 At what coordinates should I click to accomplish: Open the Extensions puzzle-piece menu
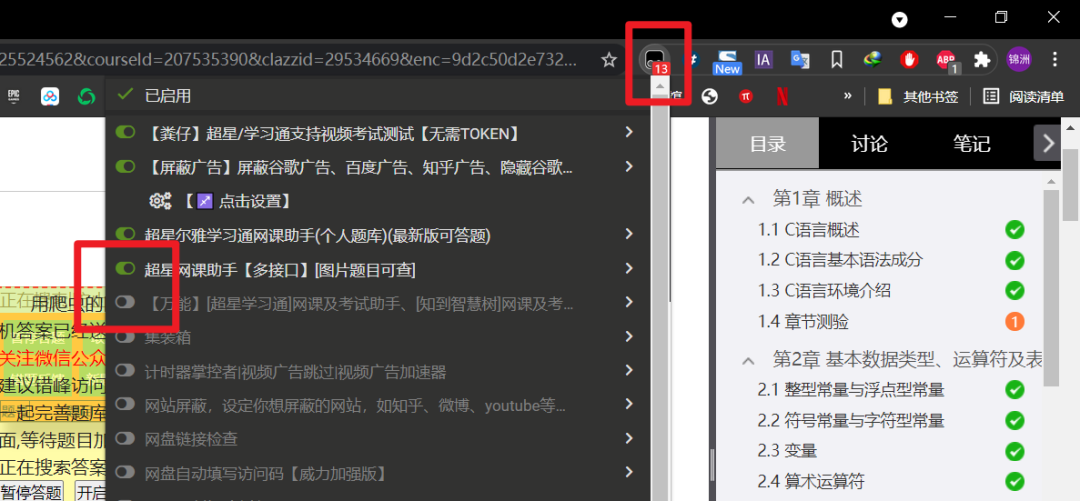[982, 60]
